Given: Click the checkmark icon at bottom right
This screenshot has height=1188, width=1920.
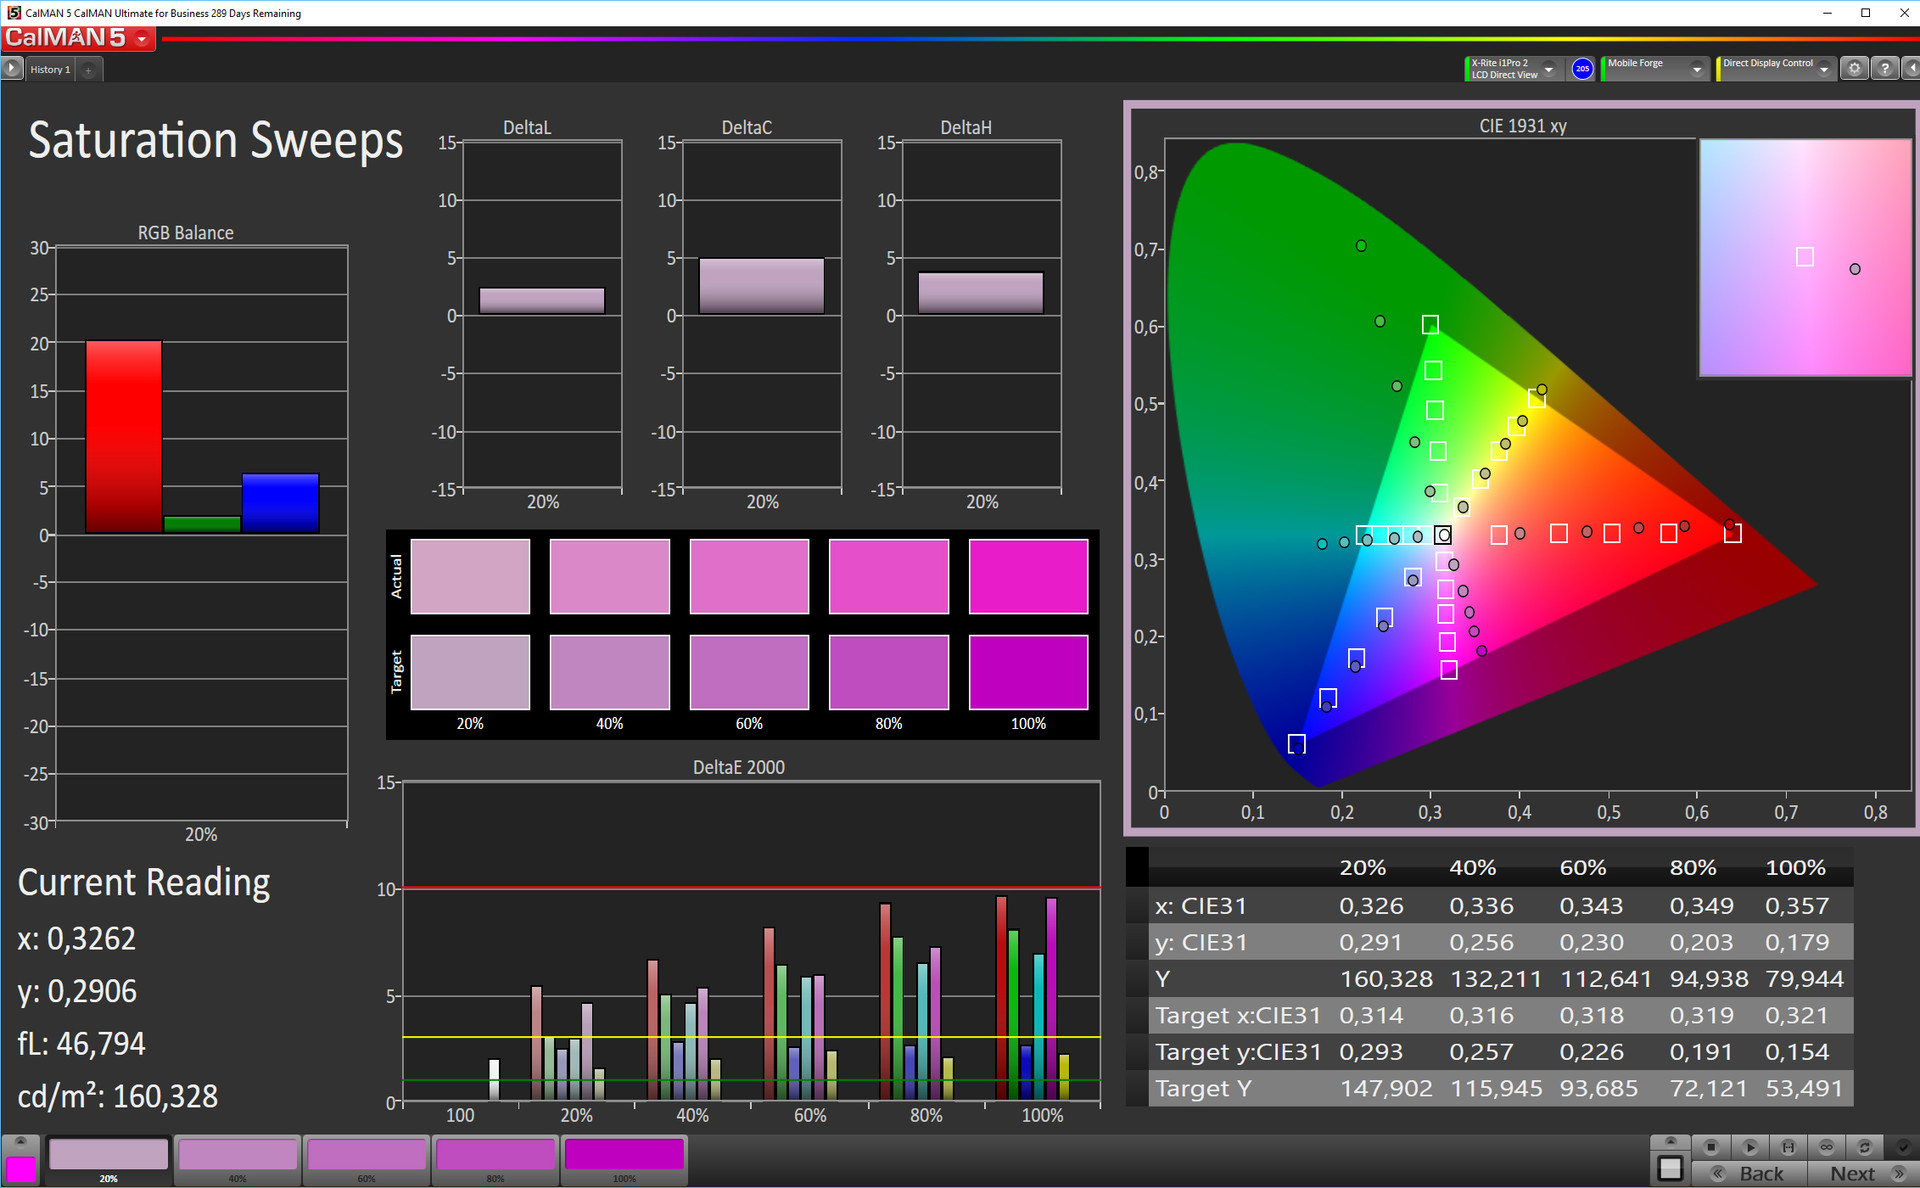Looking at the screenshot, I should (1902, 1147).
